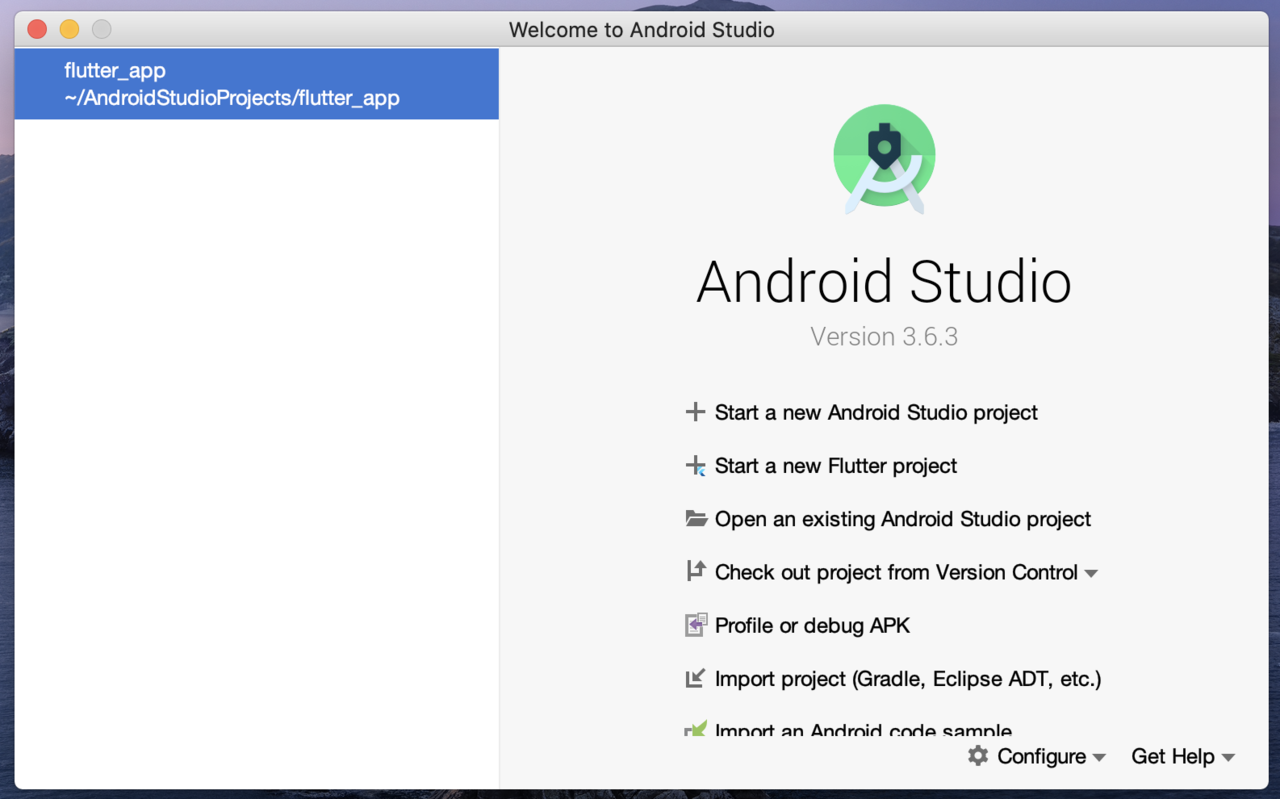Viewport: 1280px width, 799px height.
Task: Start a new Flutter project
Action: point(836,465)
